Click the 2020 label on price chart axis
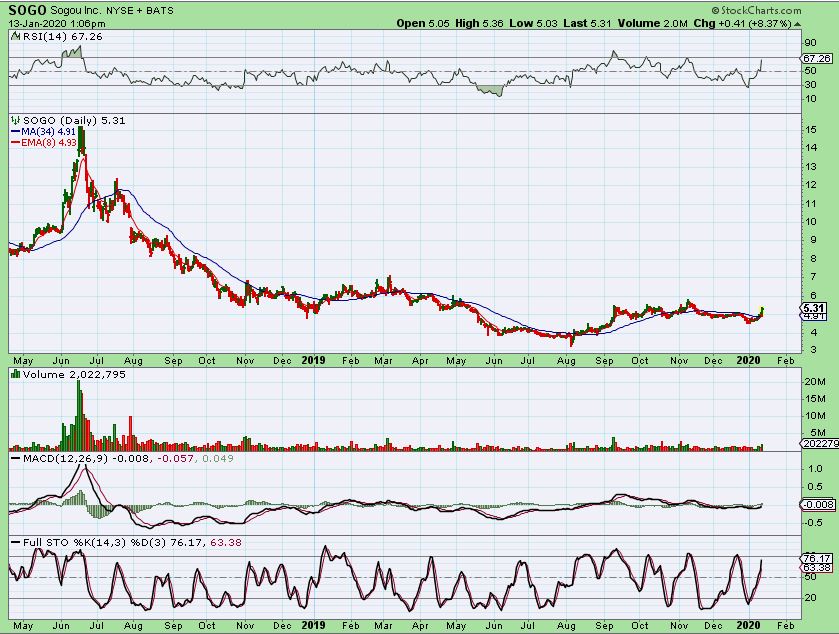The image size is (839, 634). click(x=748, y=358)
